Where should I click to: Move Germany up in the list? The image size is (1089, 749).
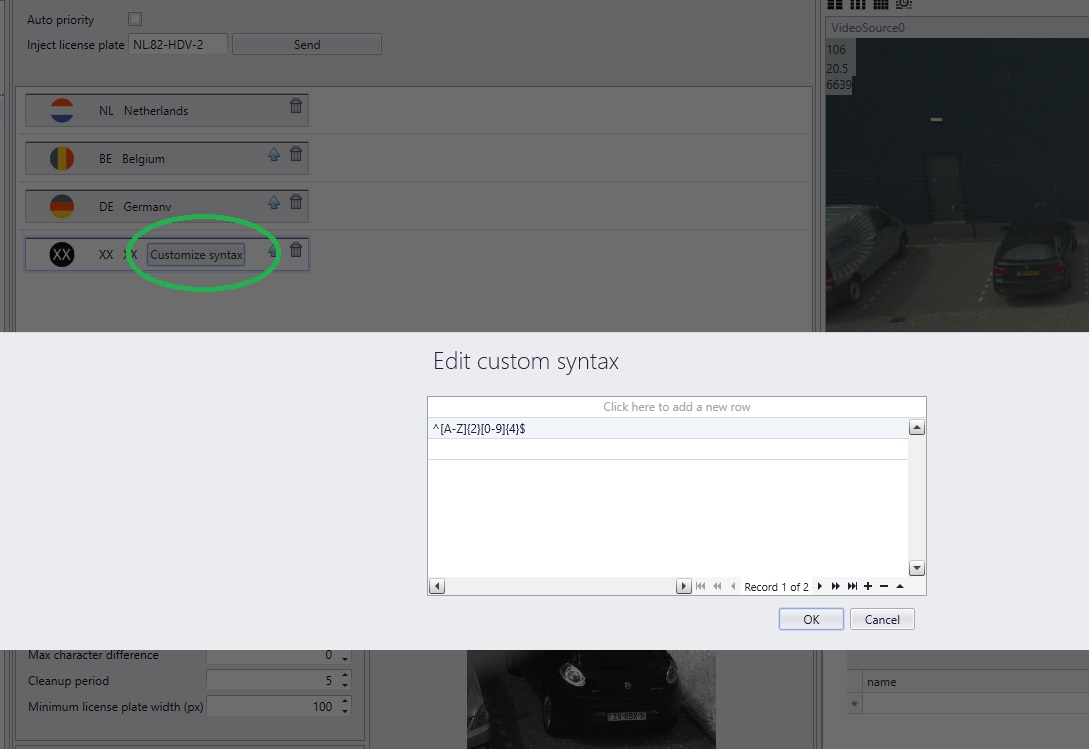tap(274, 202)
